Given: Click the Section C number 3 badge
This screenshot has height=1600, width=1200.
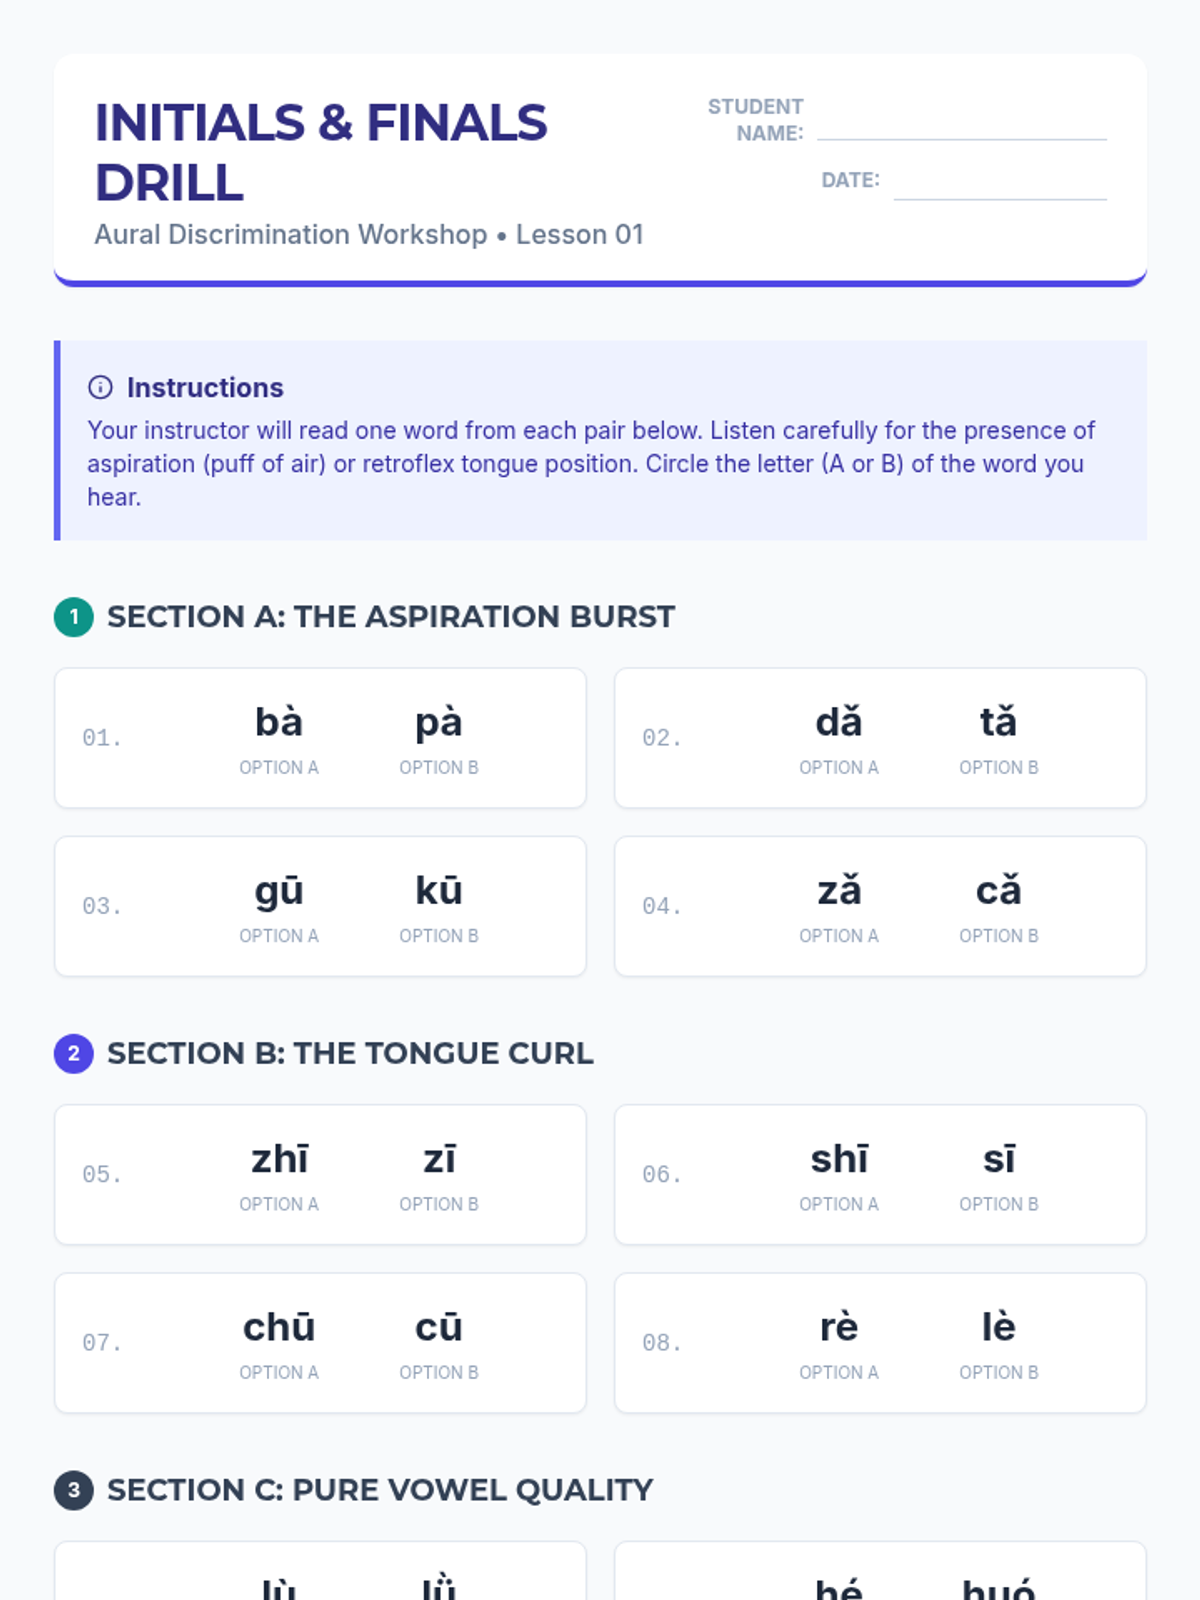Looking at the screenshot, I should tap(74, 1490).
